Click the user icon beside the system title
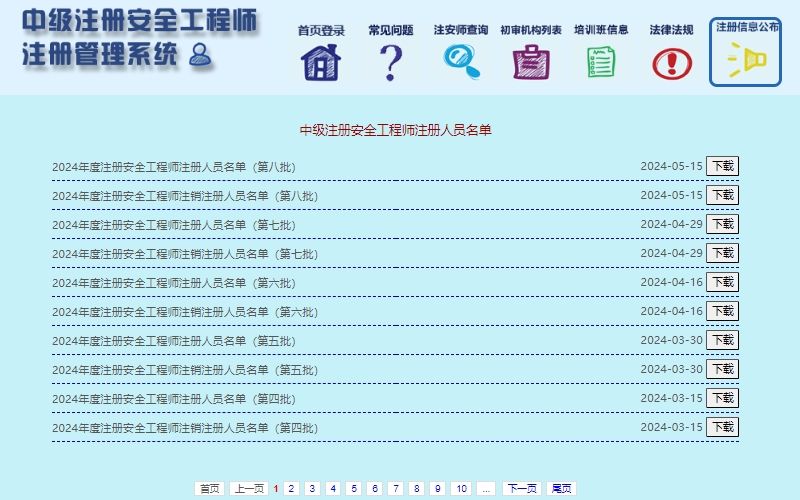 (200, 55)
